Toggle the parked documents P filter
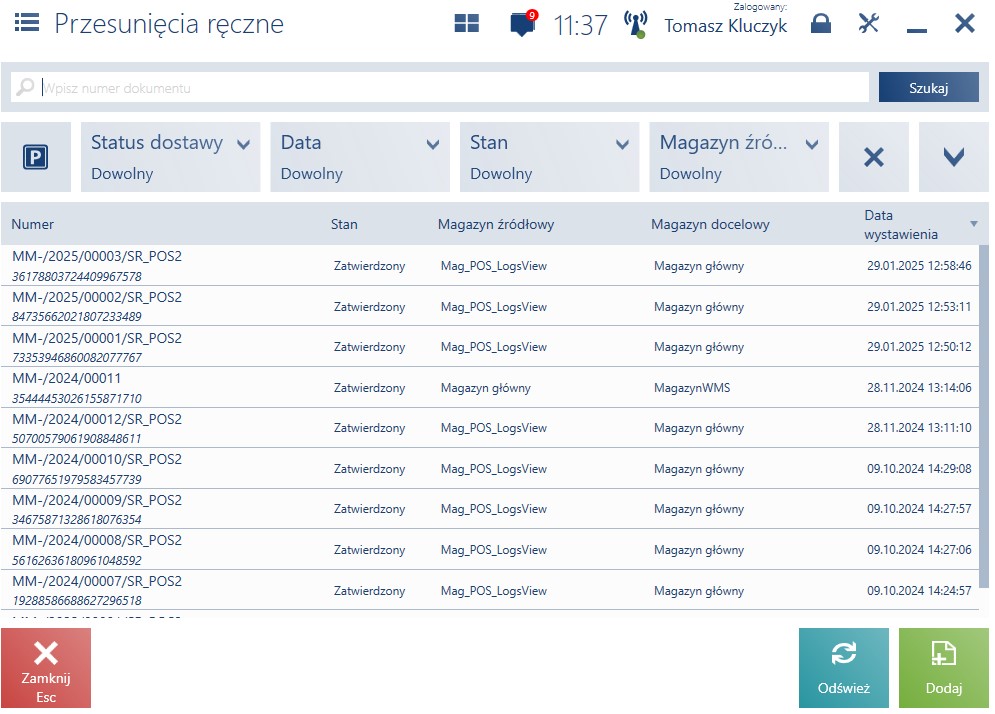This screenshot has width=995, height=714. (36, 157)
